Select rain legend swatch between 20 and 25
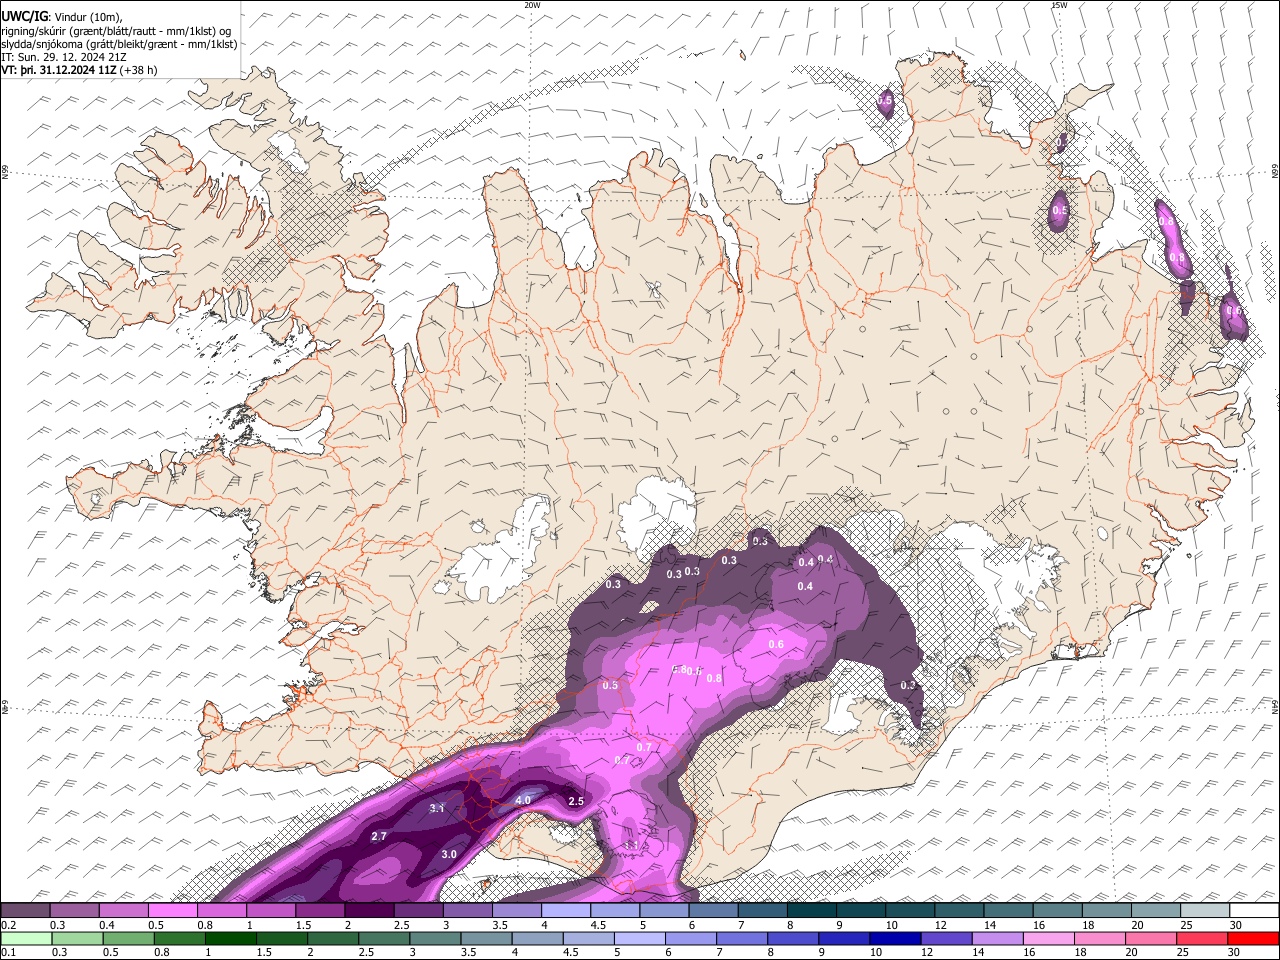The image size is (1280, 960). (x=1150, y=939)
